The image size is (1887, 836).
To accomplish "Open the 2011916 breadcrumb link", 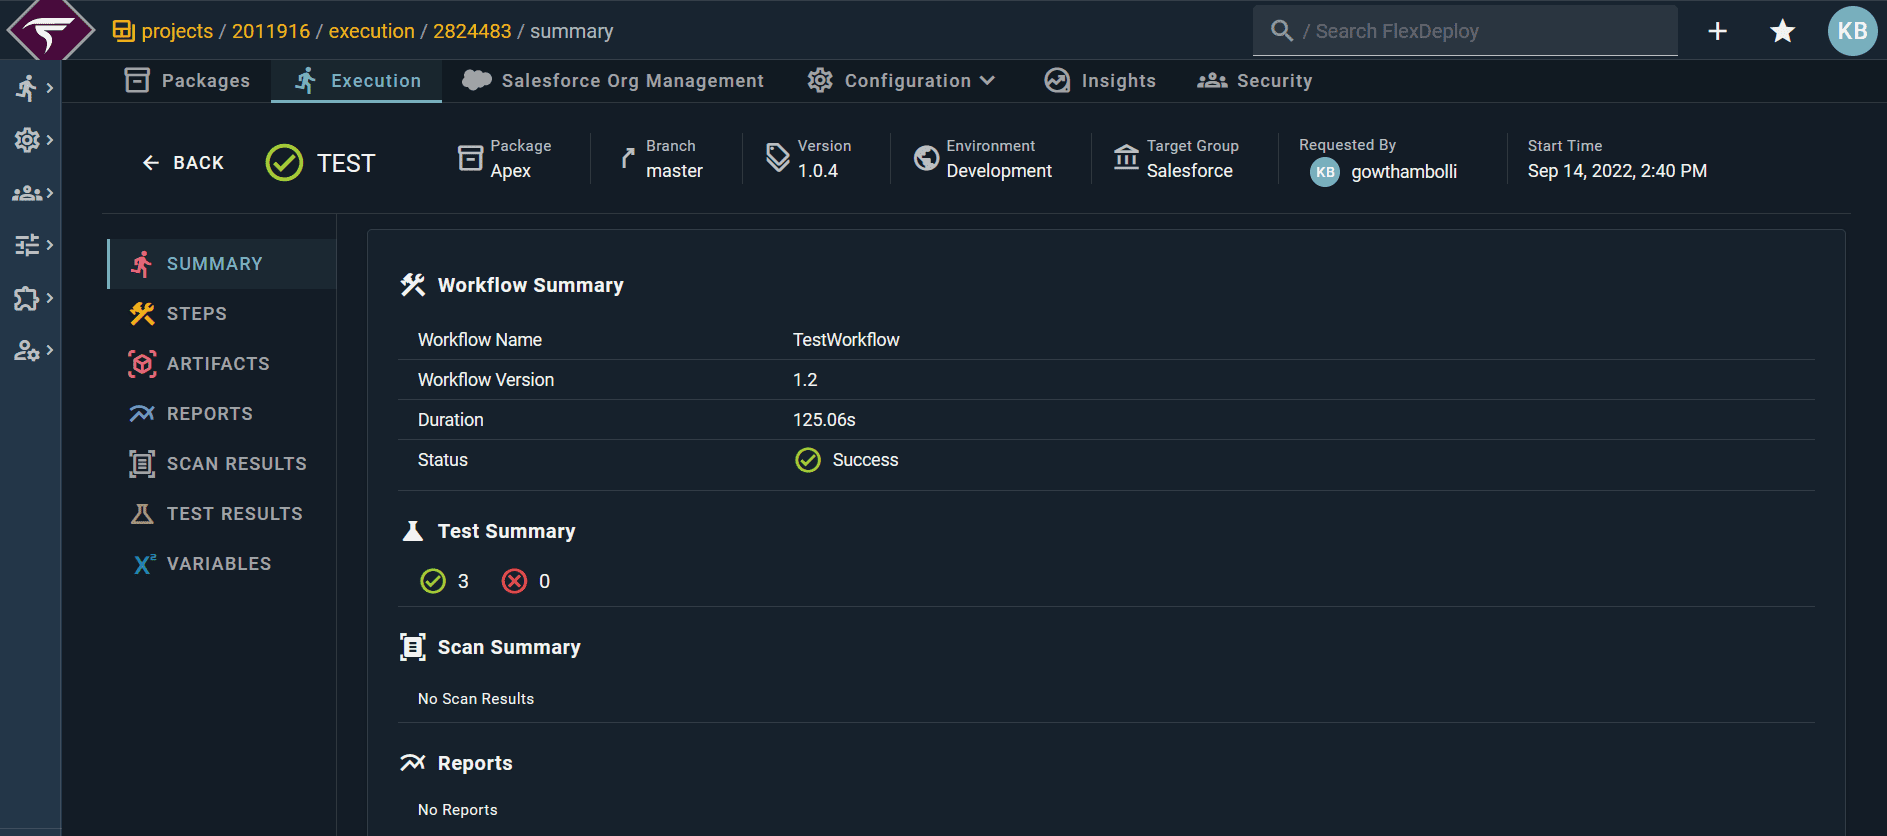I will [271, 31].
